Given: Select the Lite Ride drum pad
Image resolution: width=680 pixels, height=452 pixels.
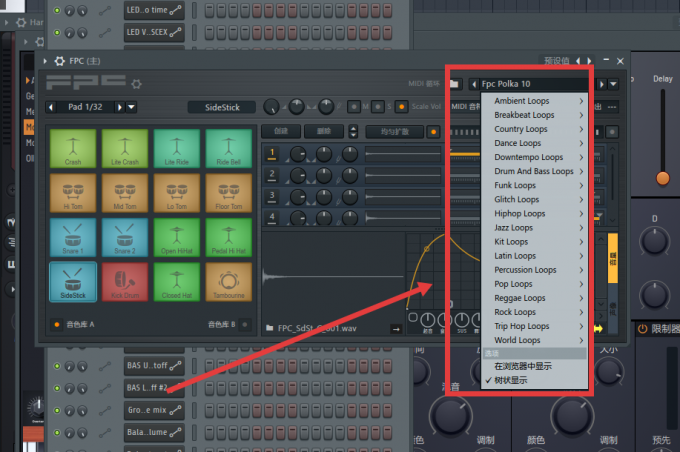Looking at the screenshot, I should (x=177, y=148).
